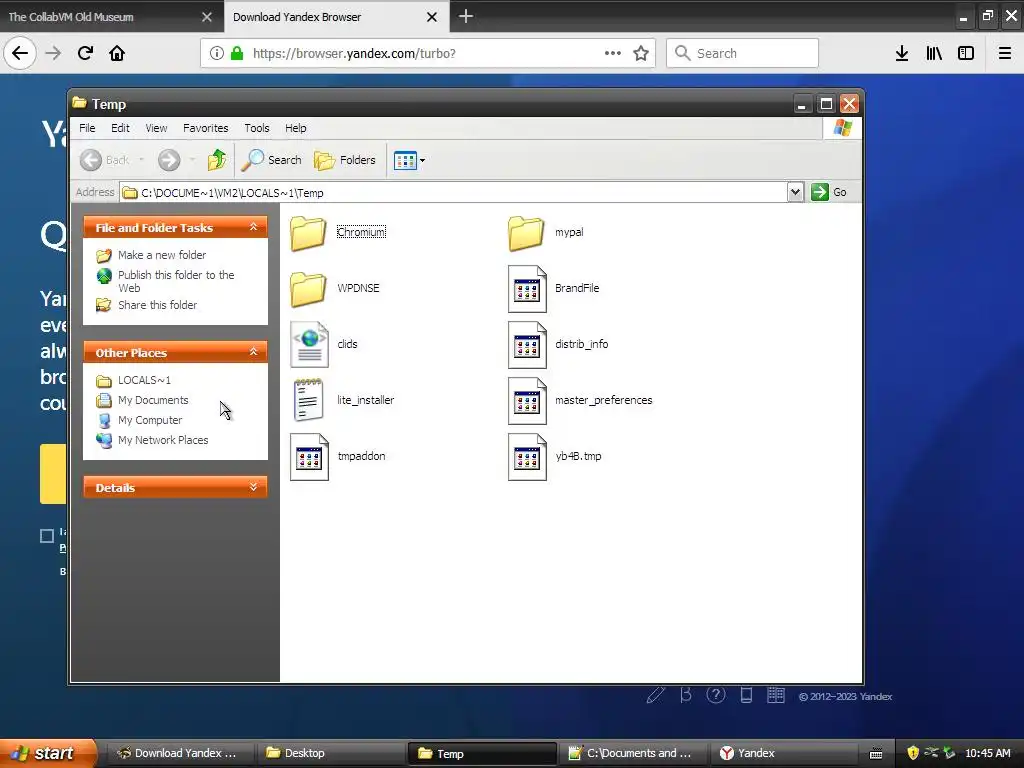Open My Network Places link
Screen dimensions: 1024x768
[x=152, y=440]
